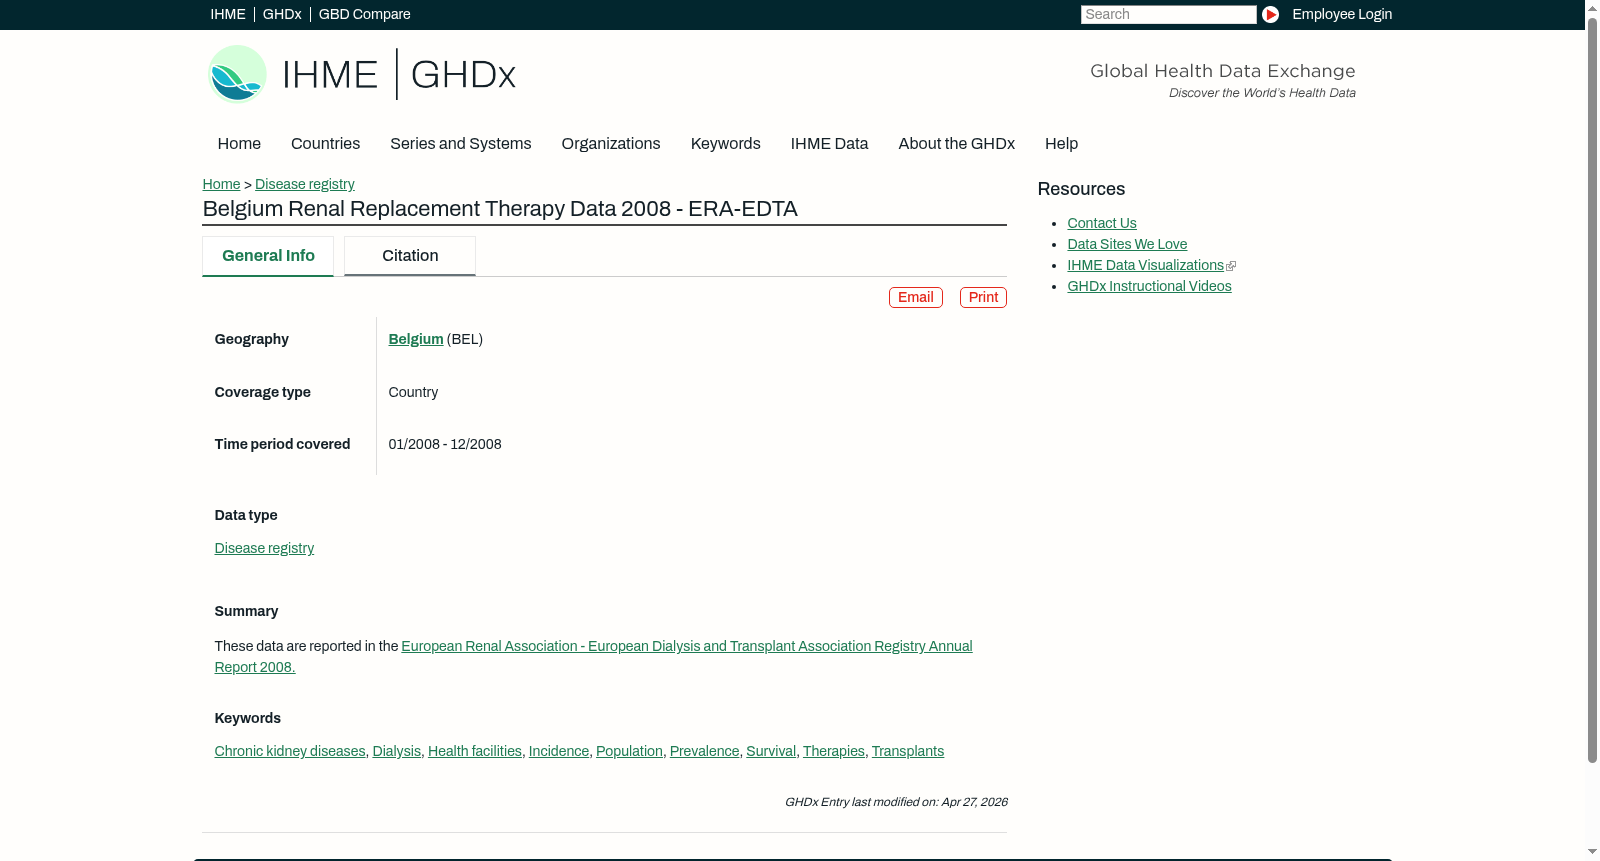This screenshot has width=1600, height=861.
Task: Open About the GHDx menu
Action: click(x=956, y=144)
